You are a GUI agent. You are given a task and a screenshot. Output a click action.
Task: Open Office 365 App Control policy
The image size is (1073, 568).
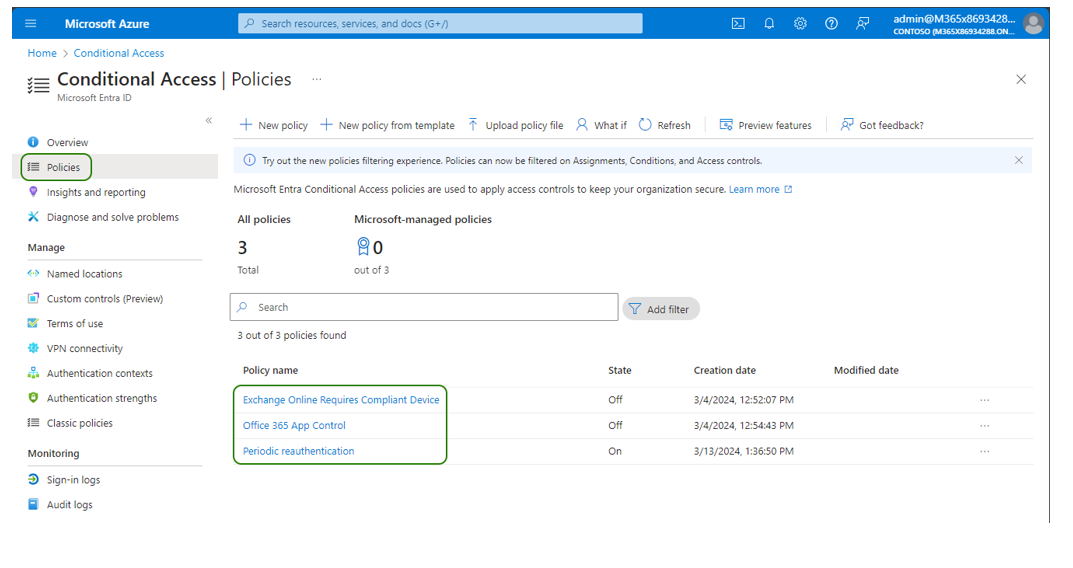click(294, 425)
